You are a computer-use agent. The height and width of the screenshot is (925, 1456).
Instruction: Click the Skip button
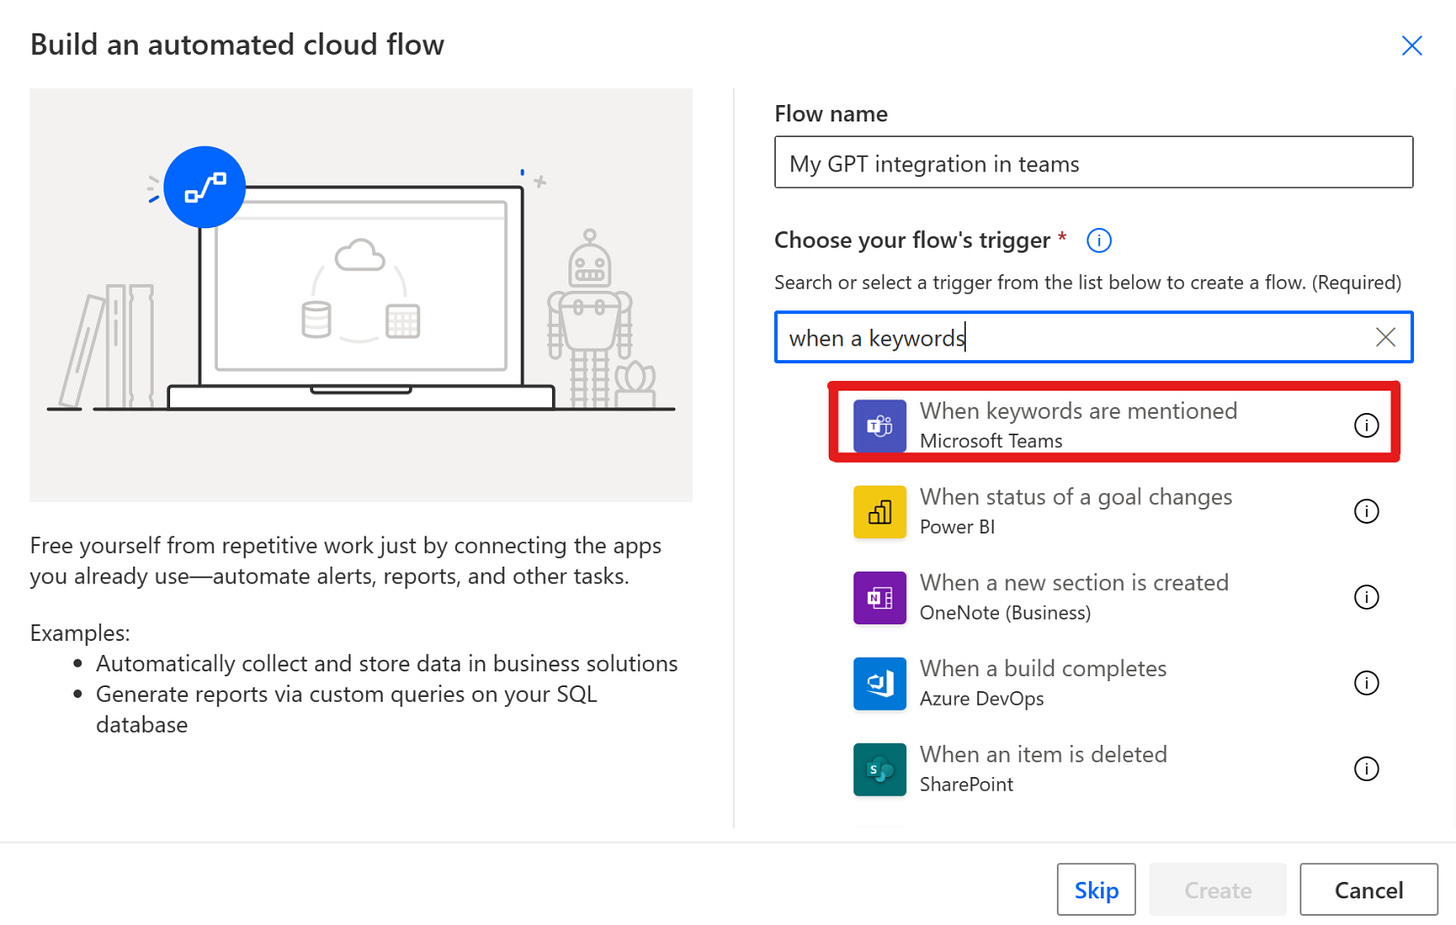1096,889
